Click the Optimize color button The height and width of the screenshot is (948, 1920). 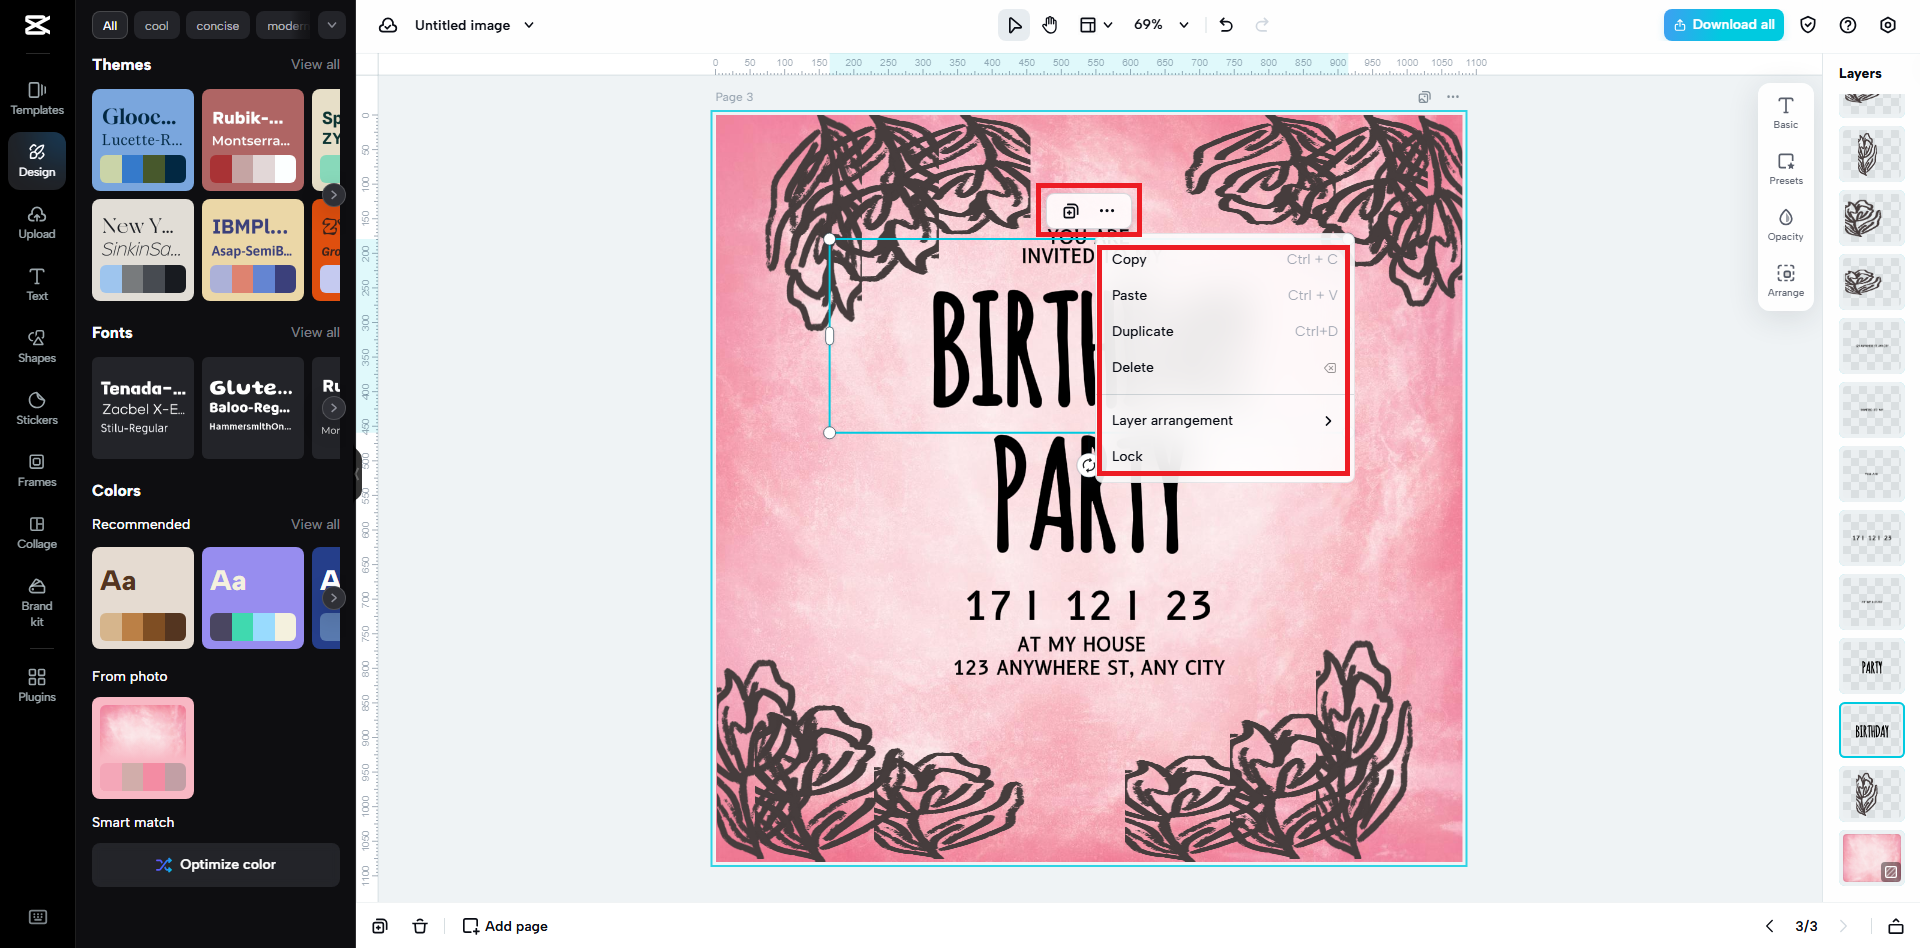click(216, 865)
